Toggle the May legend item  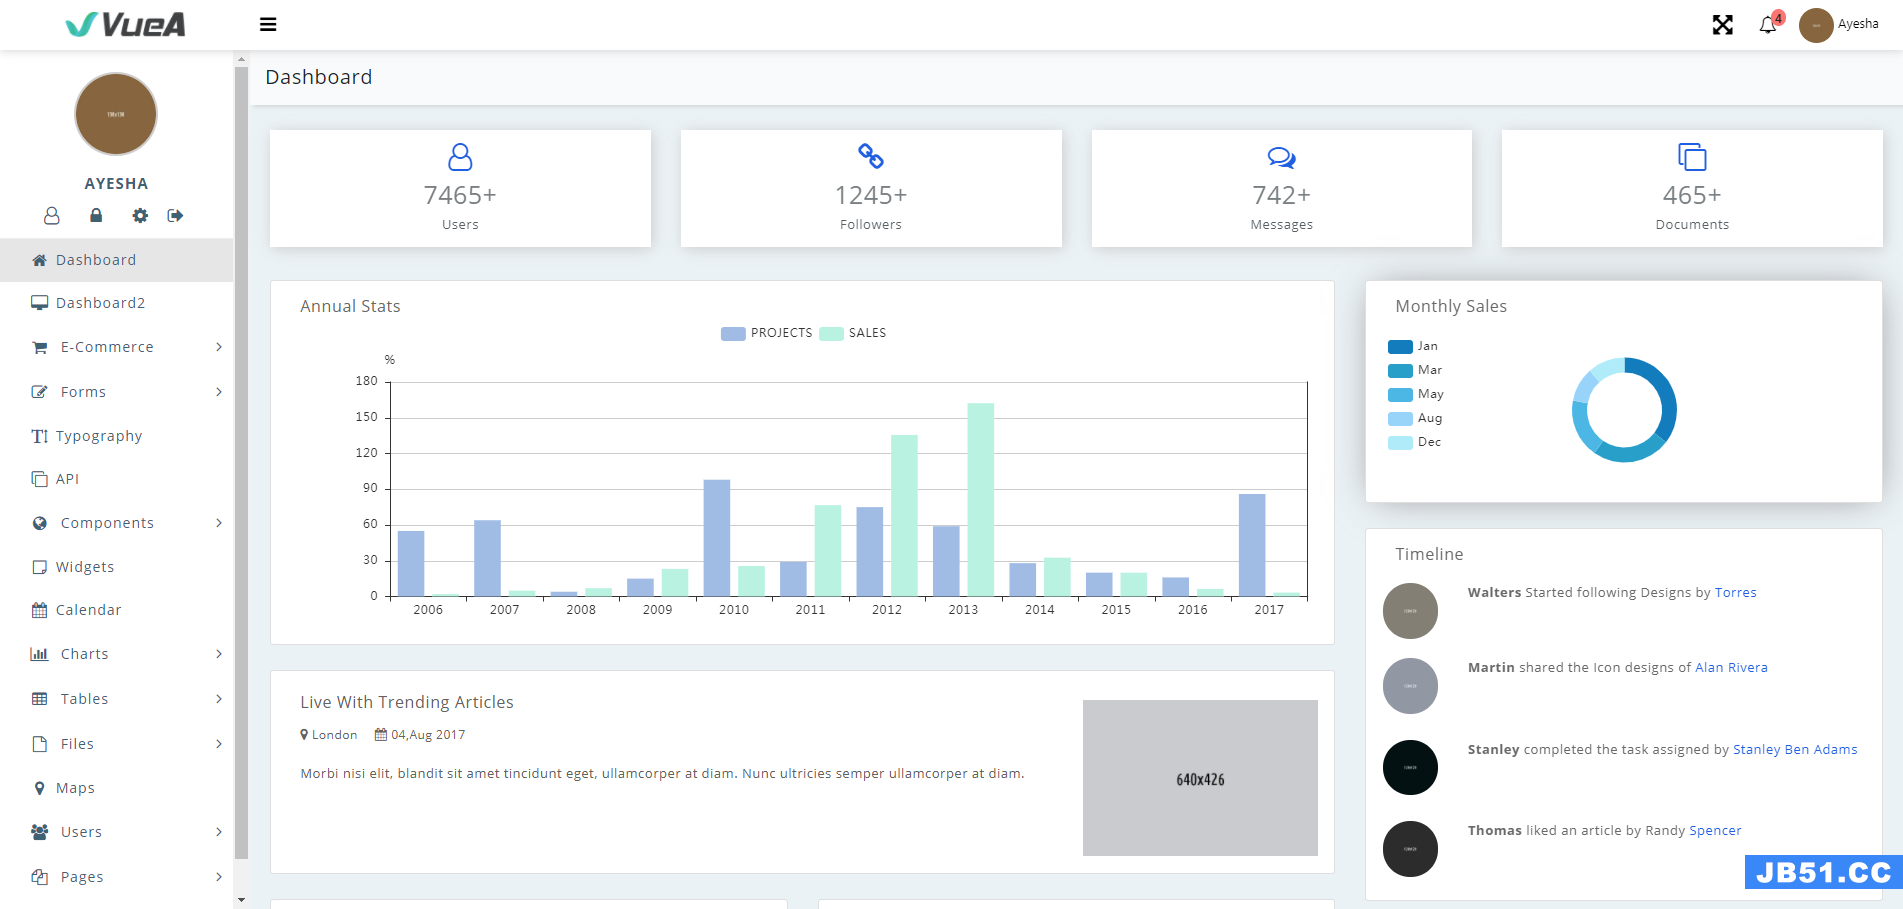tap(1415, 394)
